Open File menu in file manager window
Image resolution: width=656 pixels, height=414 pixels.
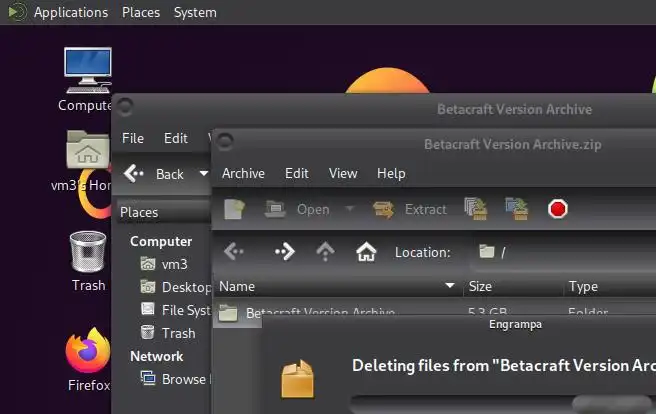(x=133, y=138)
